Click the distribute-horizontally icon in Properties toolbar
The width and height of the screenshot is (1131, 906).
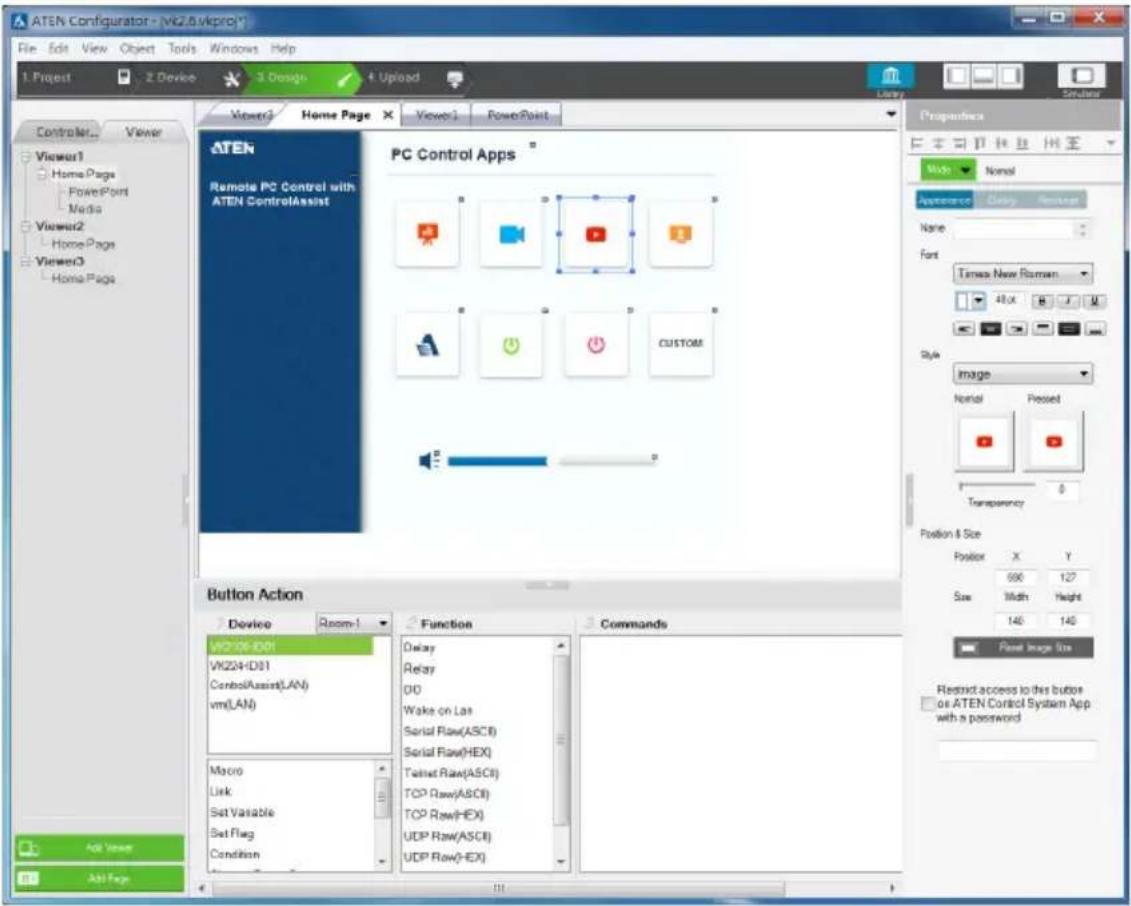point(1052,144)
